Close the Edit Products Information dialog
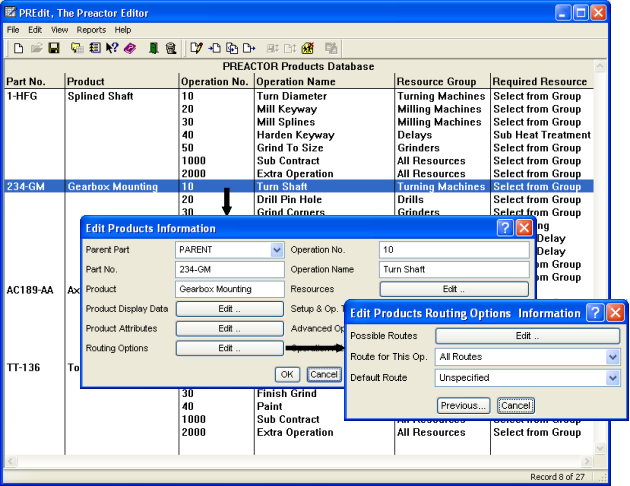The height and width of the screenshot is (486, 630). 524,228
